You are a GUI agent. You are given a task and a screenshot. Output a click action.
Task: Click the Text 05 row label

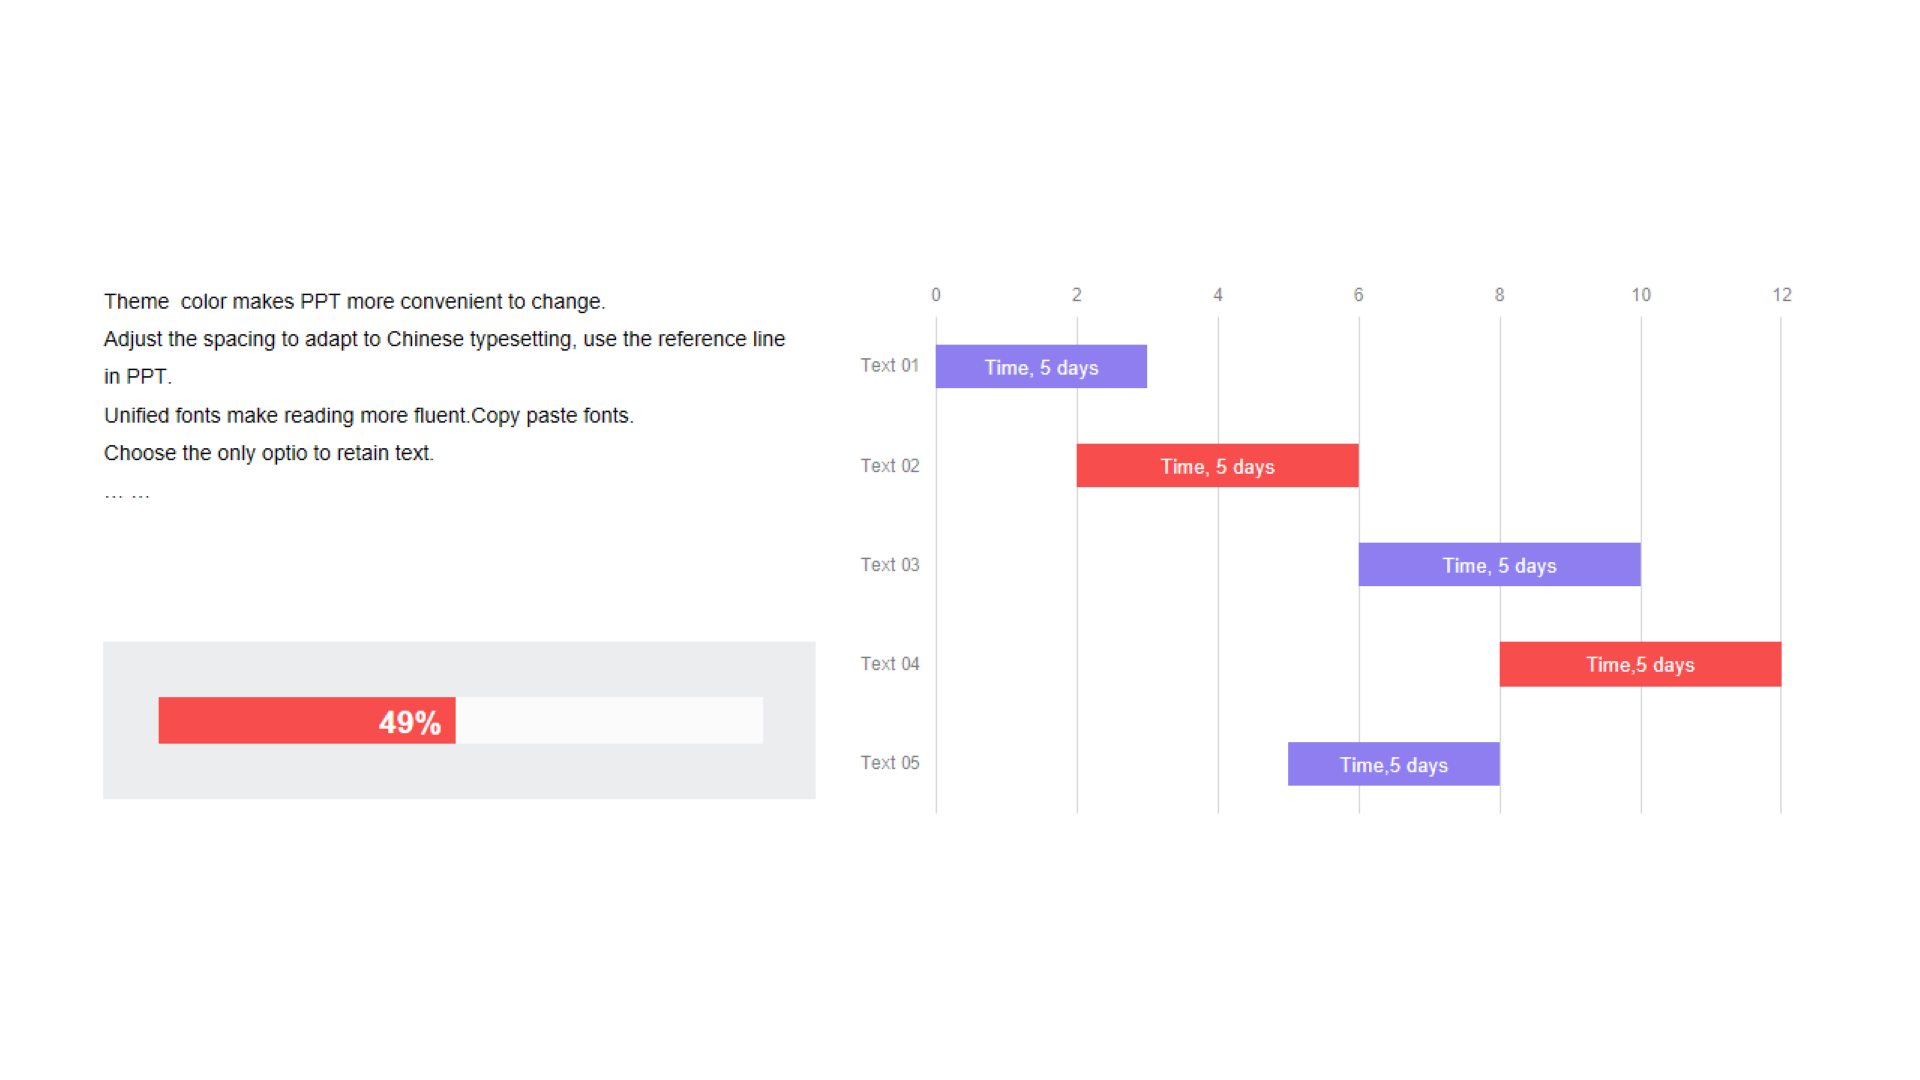point(889,763)
